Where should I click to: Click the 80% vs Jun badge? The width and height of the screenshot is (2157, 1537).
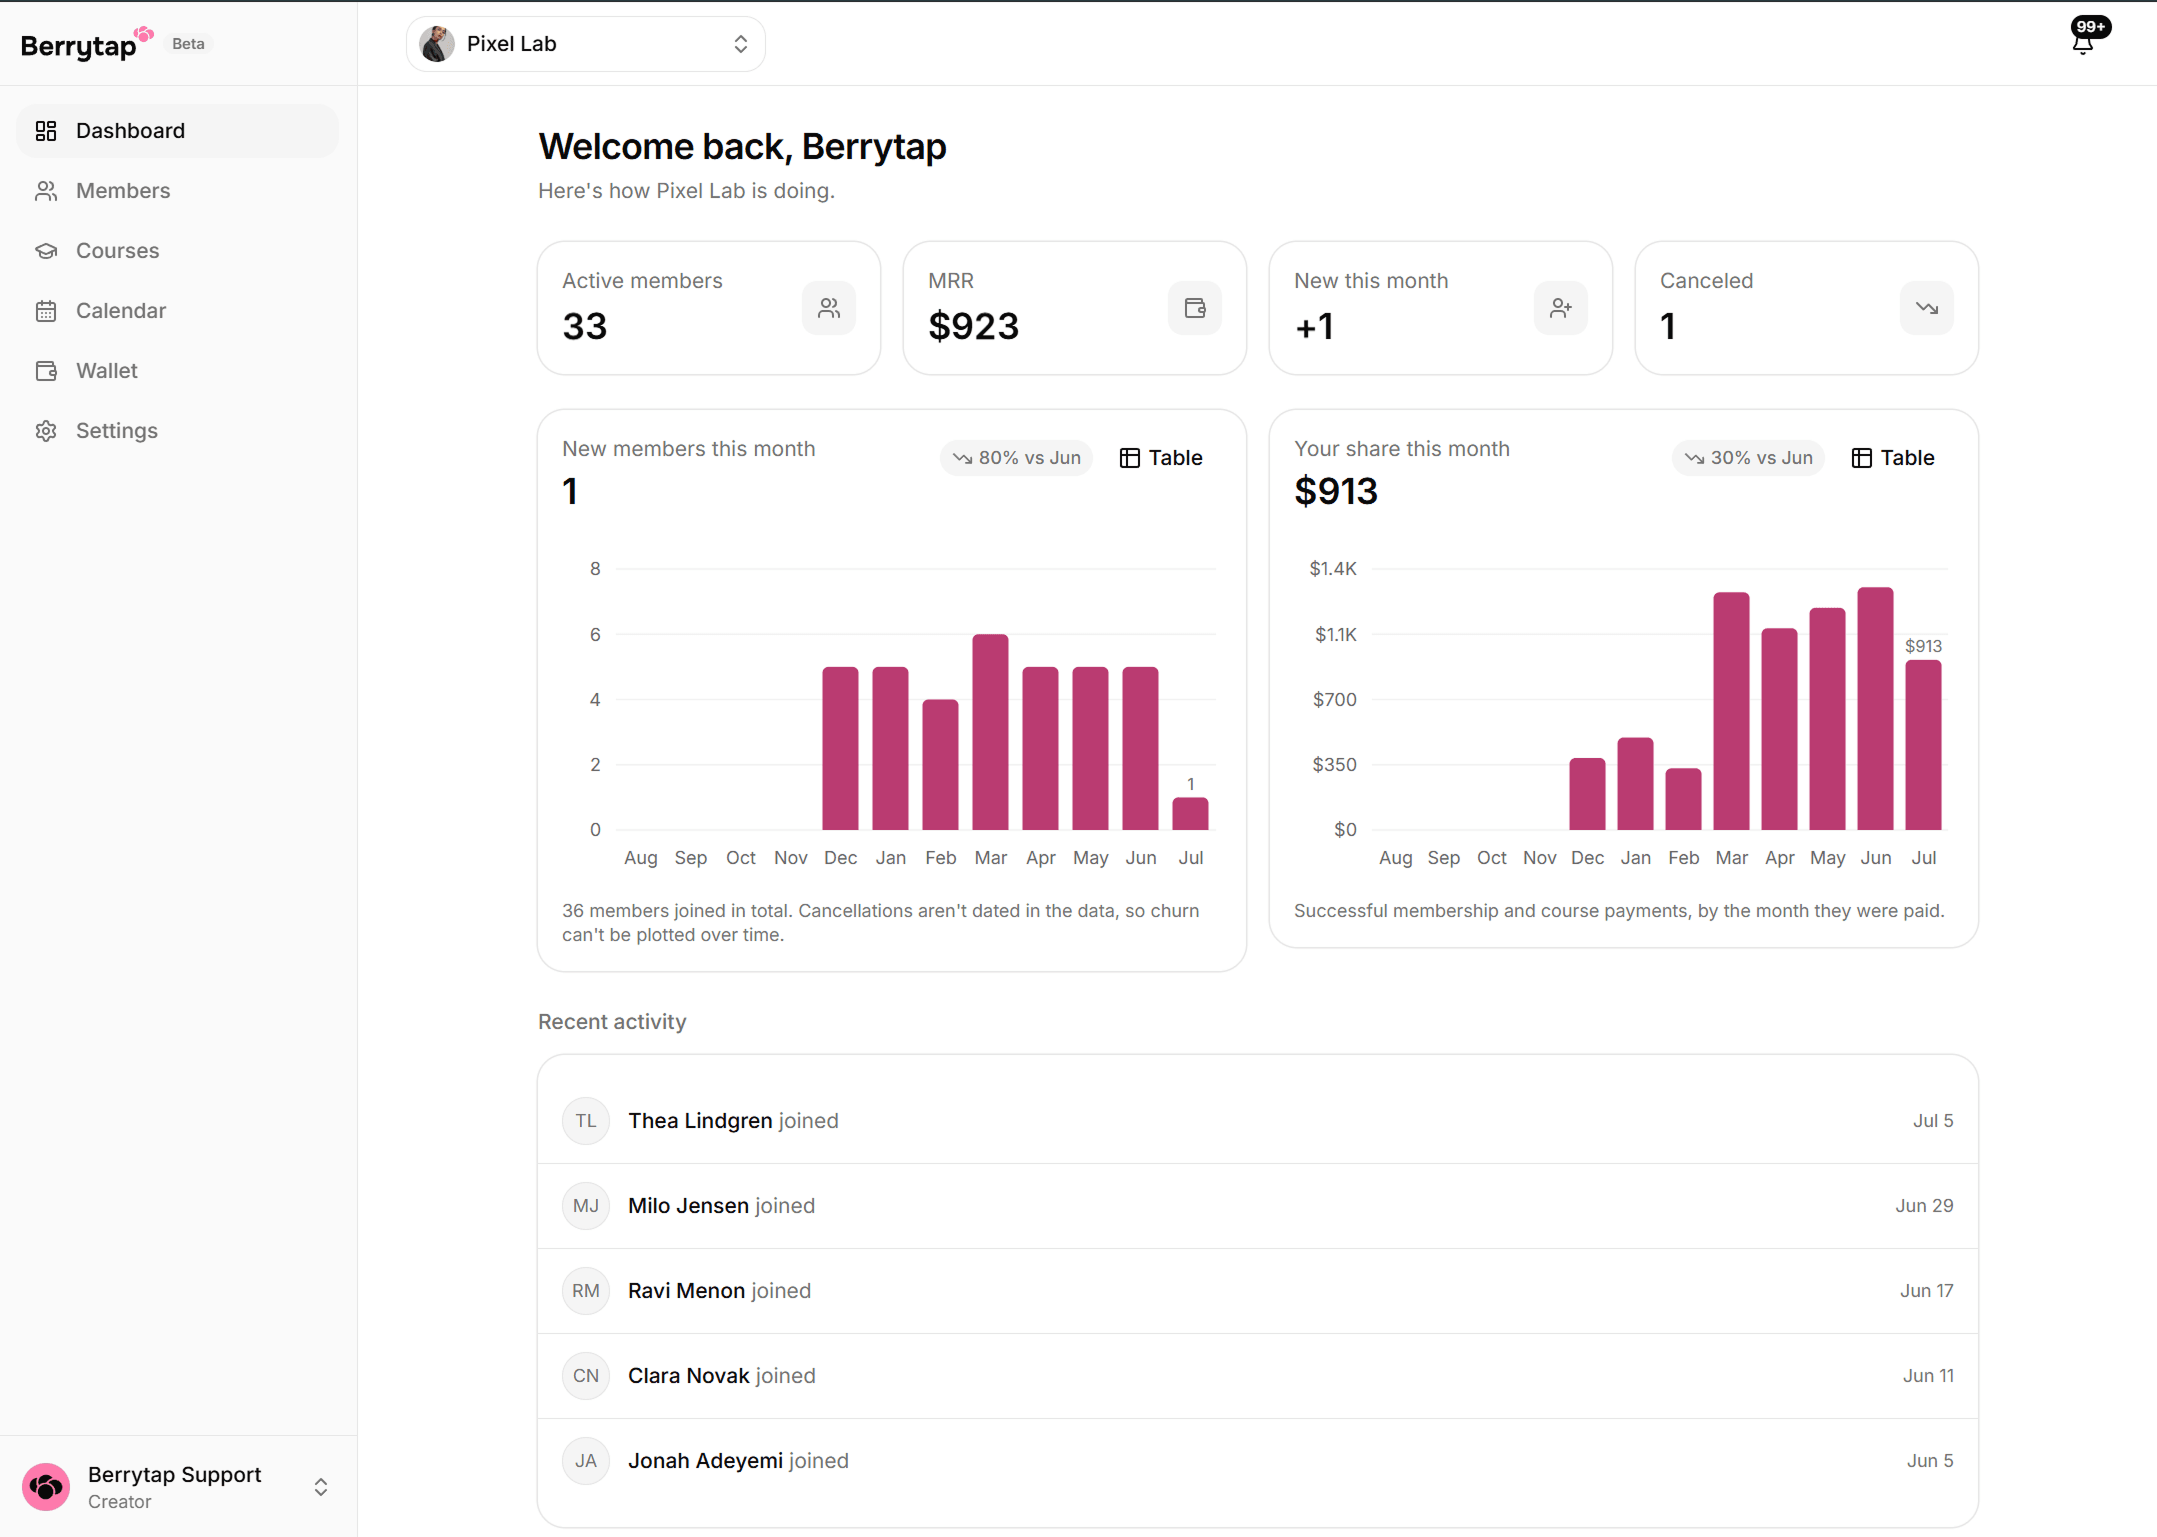[x=1017, y=458]
